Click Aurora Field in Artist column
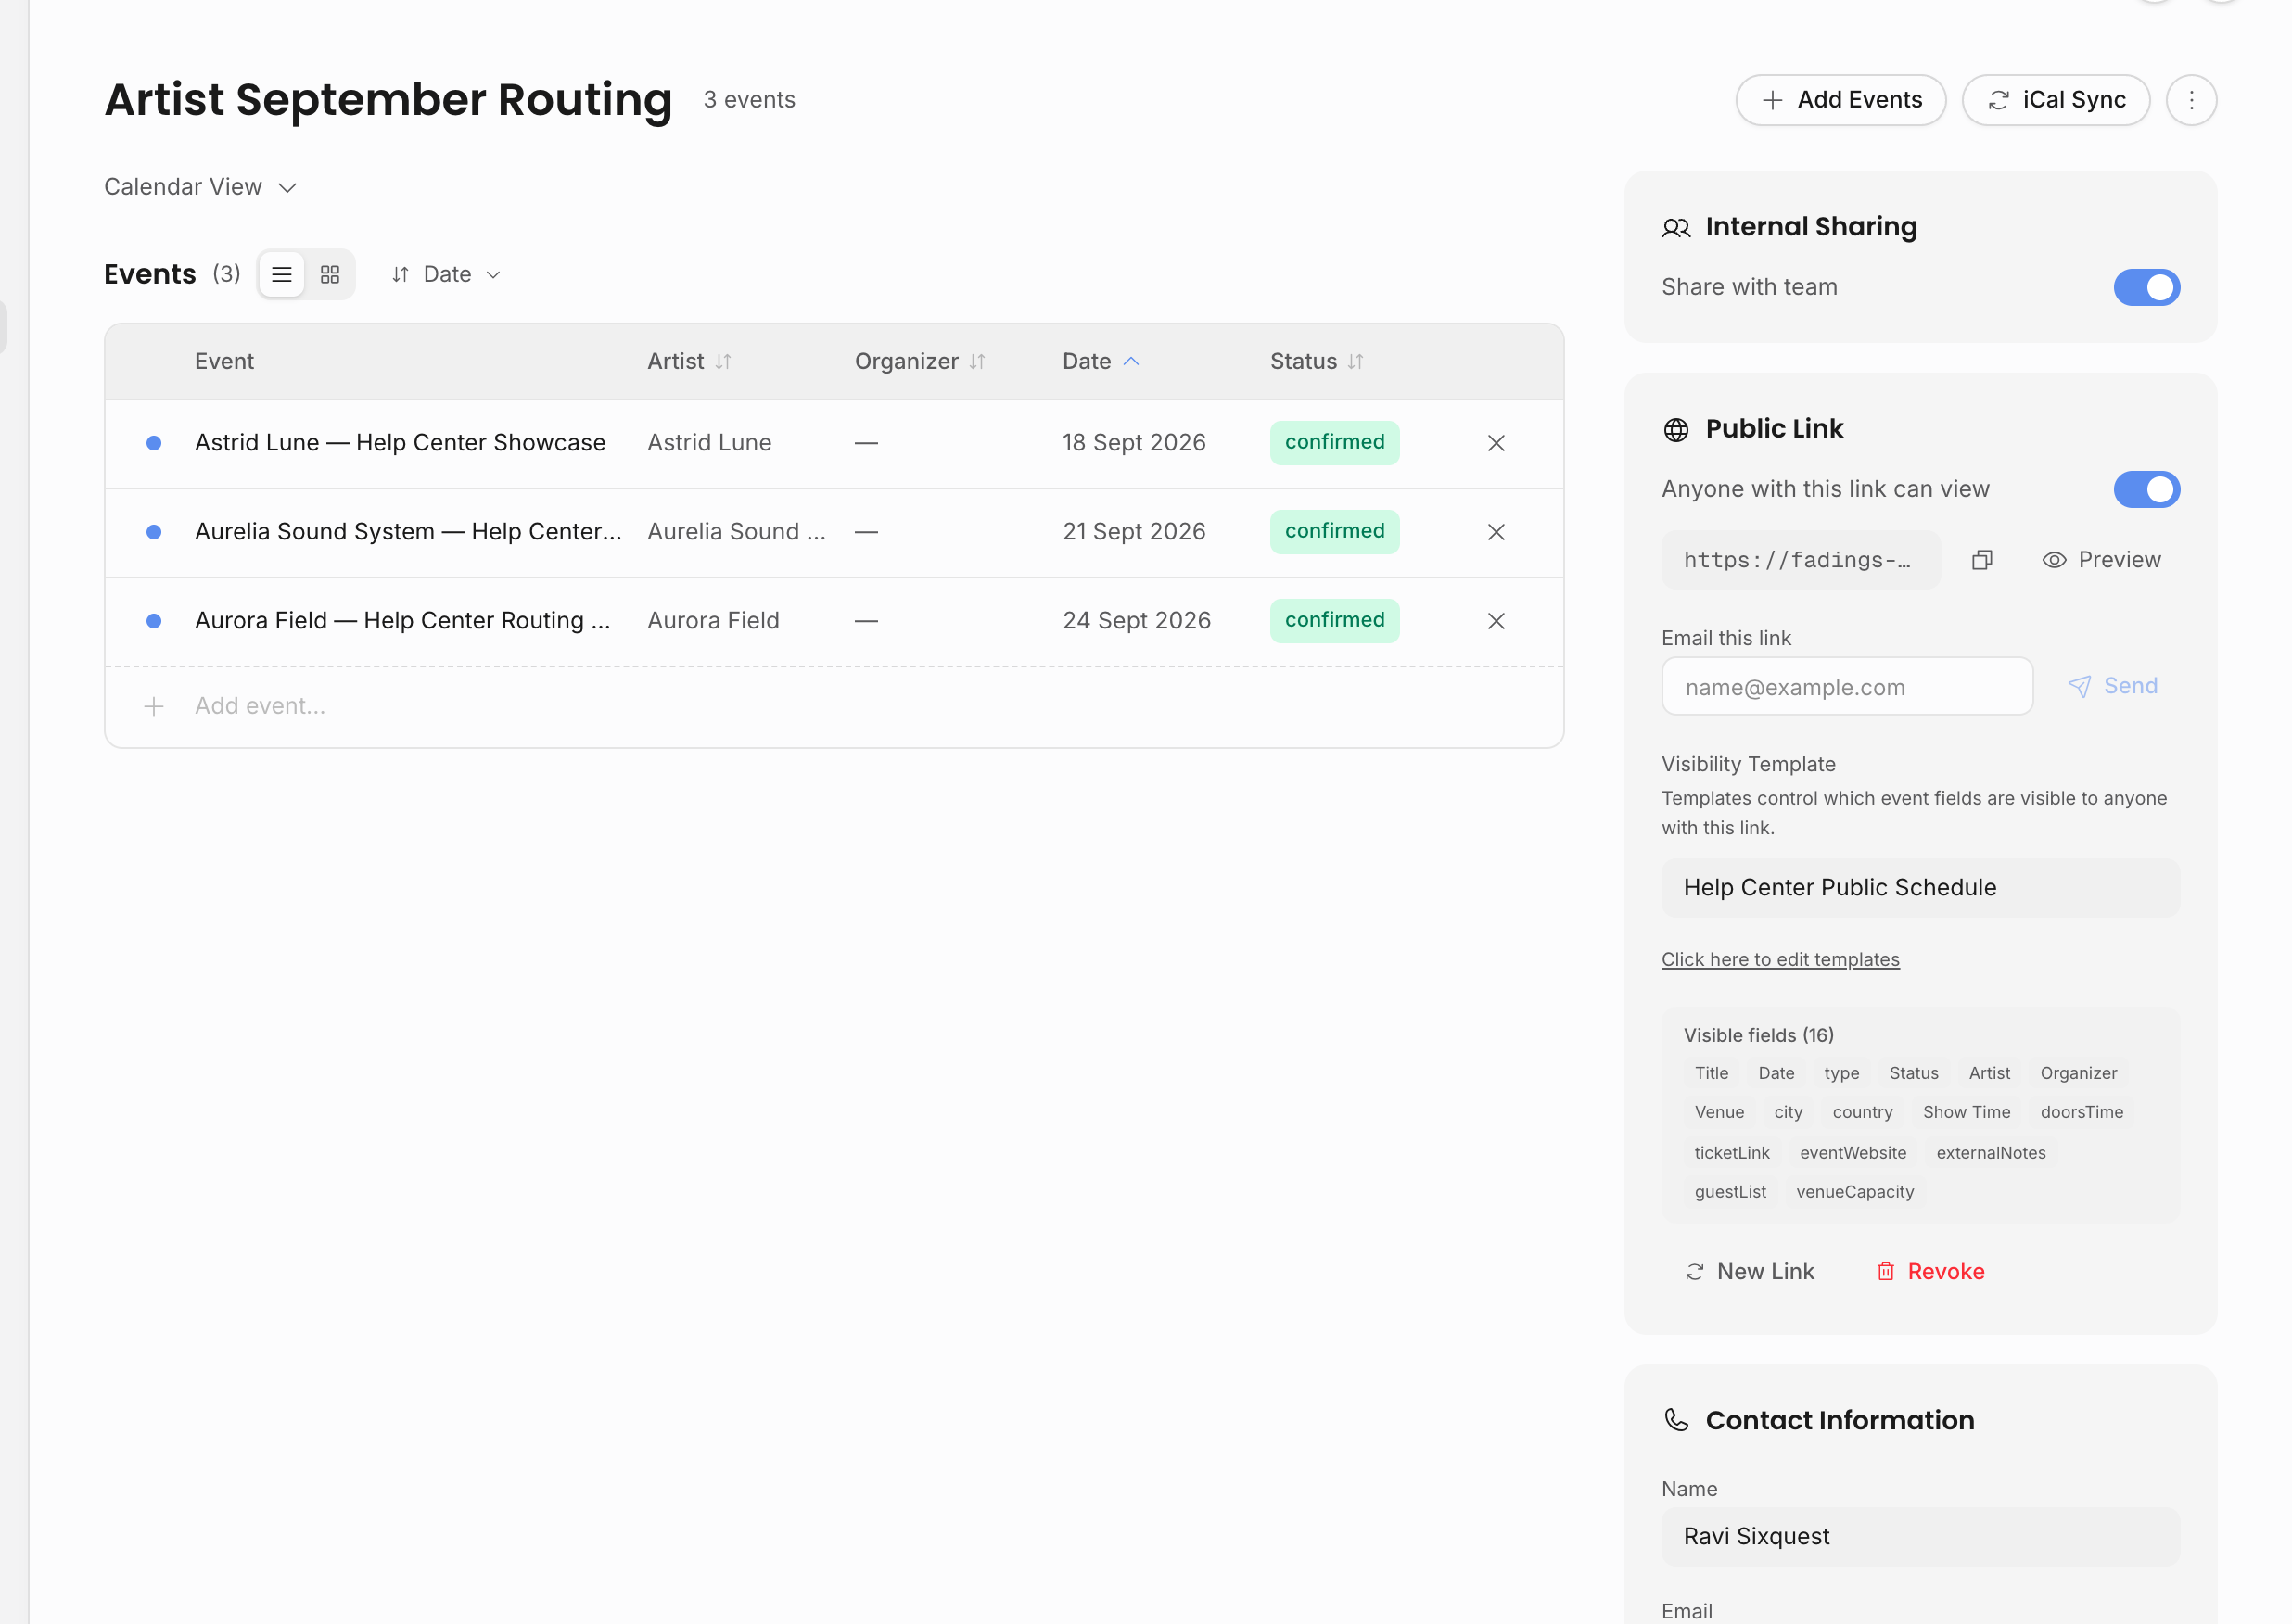 click(x=713, y=621)
